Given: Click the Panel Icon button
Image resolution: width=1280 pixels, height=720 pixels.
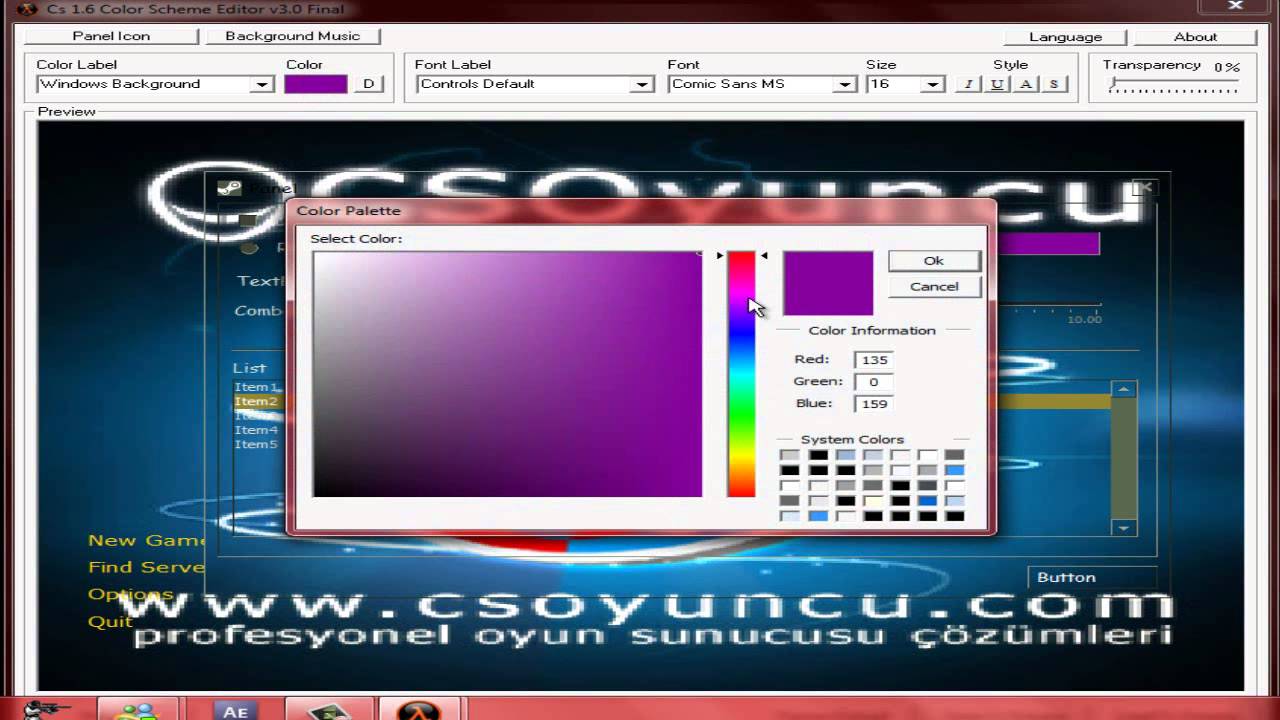Looking at the screenshot, I should coord(111,36).
